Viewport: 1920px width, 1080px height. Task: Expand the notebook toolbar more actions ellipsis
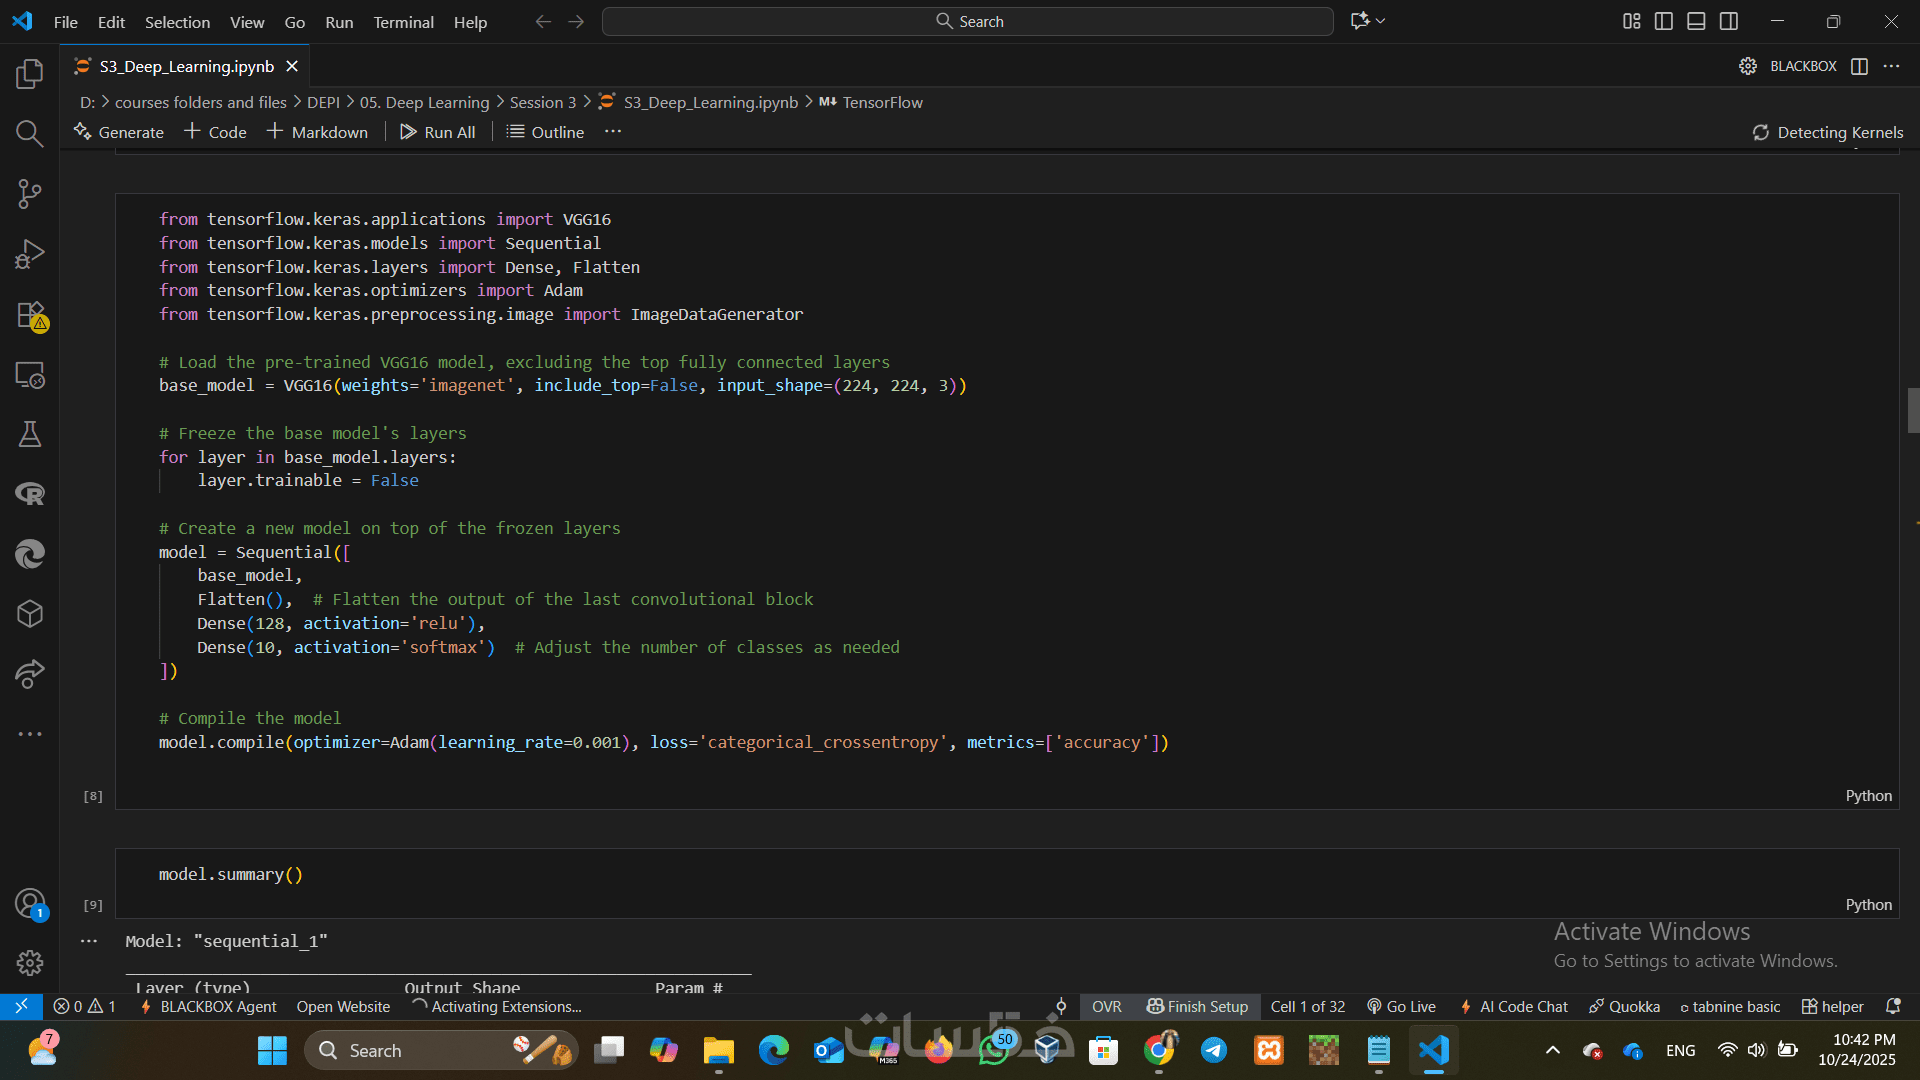tap(613, 132)
